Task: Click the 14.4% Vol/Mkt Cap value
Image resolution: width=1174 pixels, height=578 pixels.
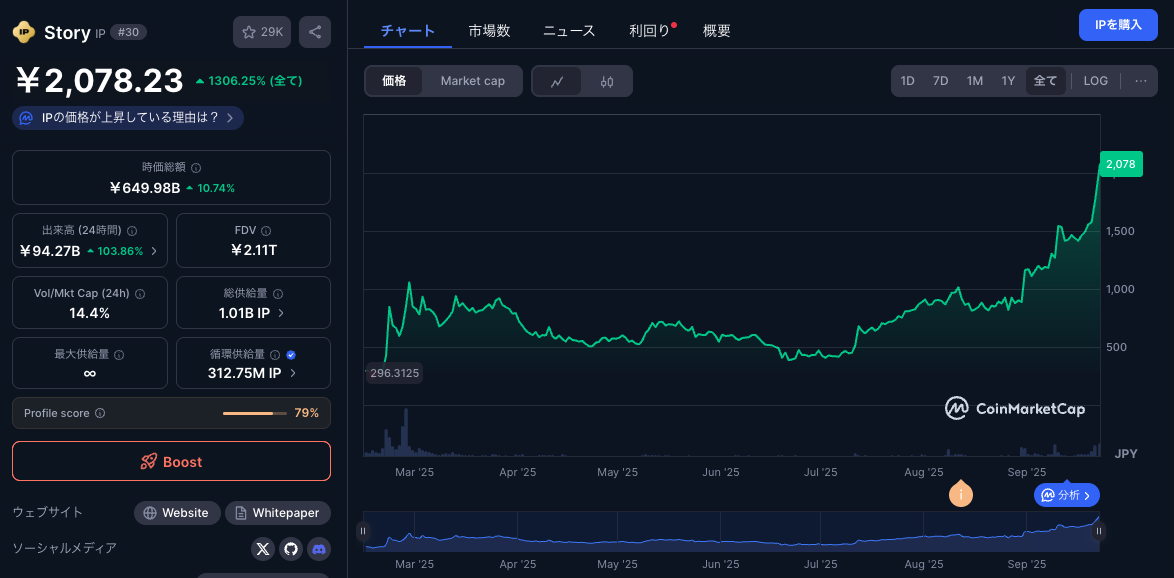Action: (x=90, y=313)
